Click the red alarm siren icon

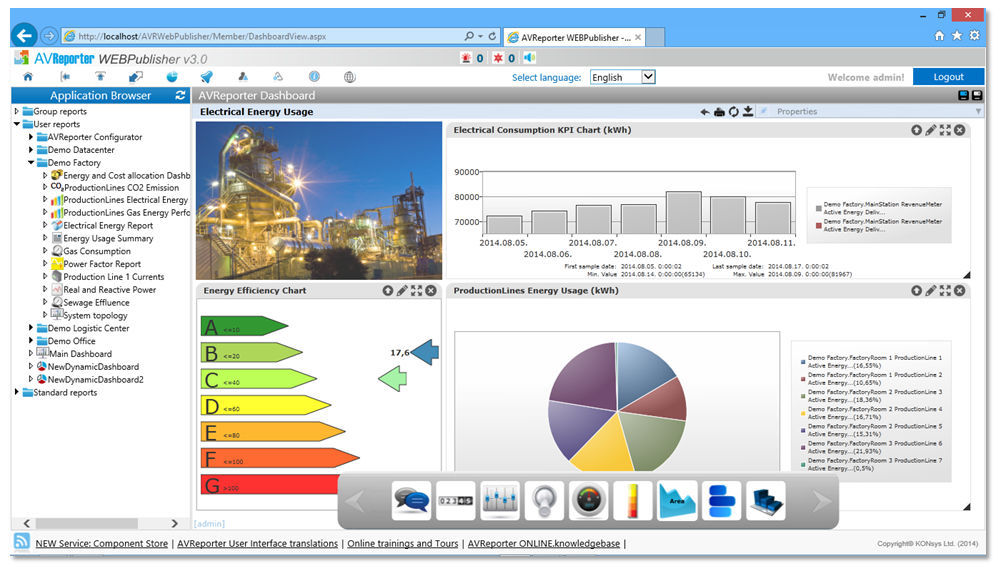point(466,58)
